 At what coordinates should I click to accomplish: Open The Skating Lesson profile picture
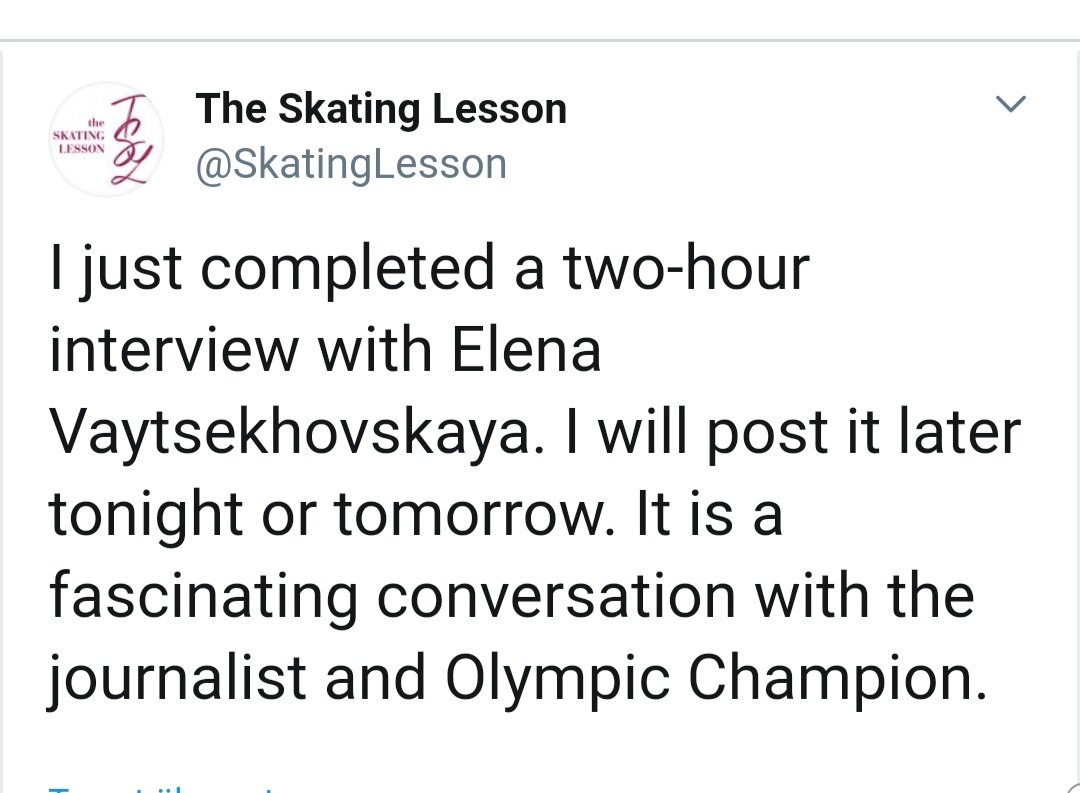pos(107,139)
